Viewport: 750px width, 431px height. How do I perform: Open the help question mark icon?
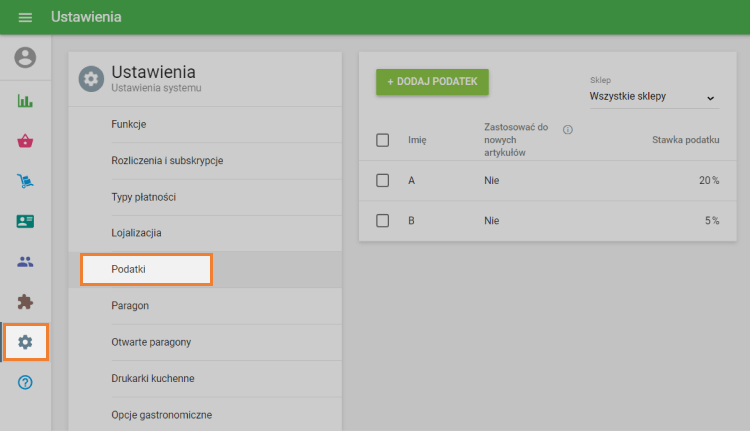click(25, 383)
